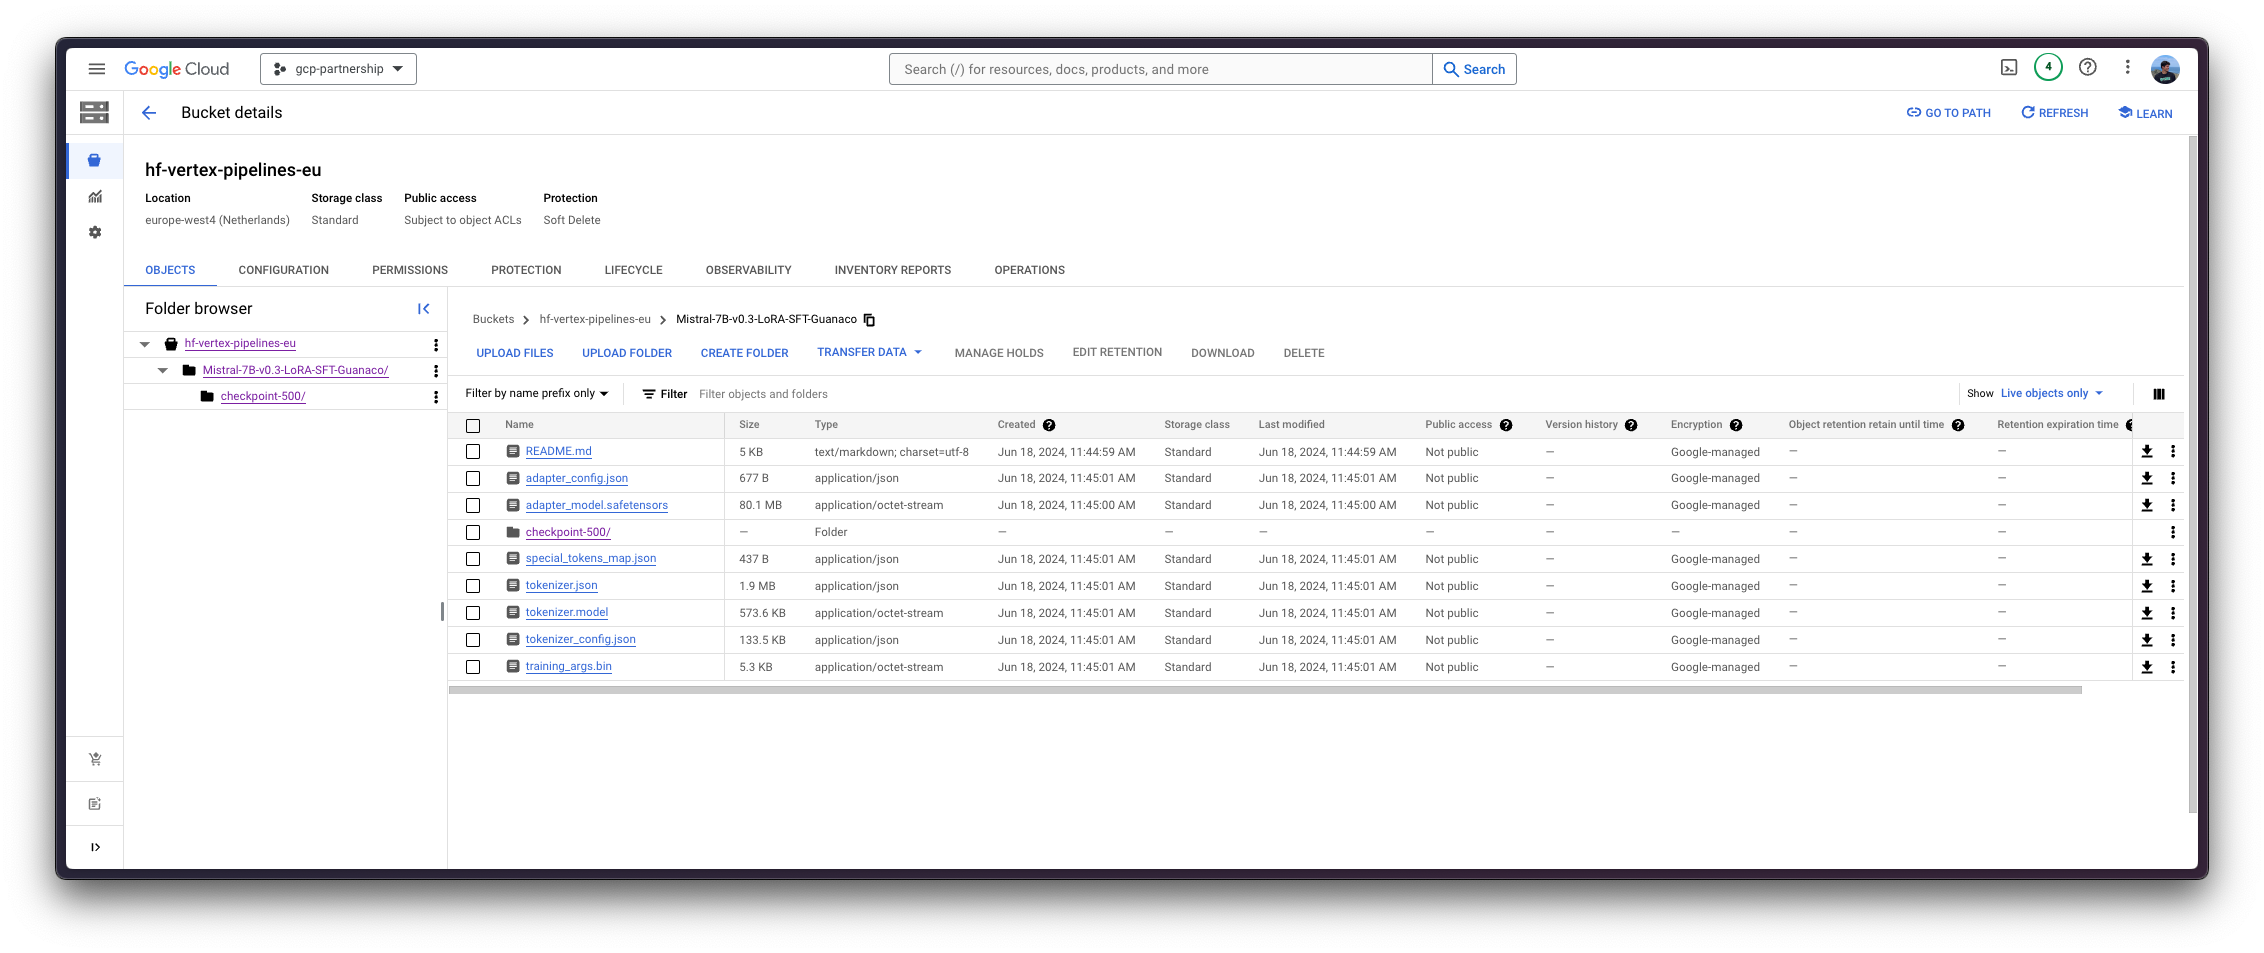Open the help question mark icon
Image resolution: width=2264 pixels, height=953 pixels.
pos(2088,68)
